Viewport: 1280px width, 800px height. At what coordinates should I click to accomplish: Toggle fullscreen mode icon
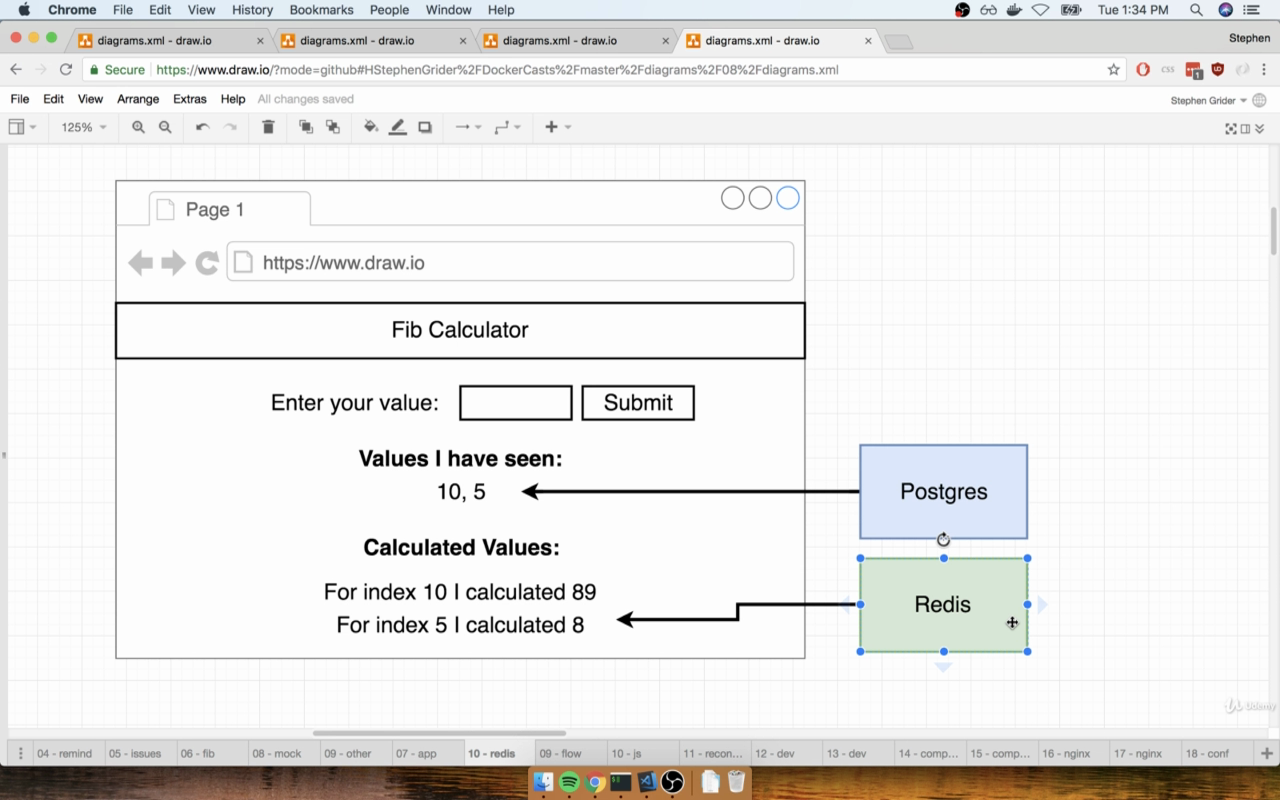pyautogui.click(x=1231, y=128)
